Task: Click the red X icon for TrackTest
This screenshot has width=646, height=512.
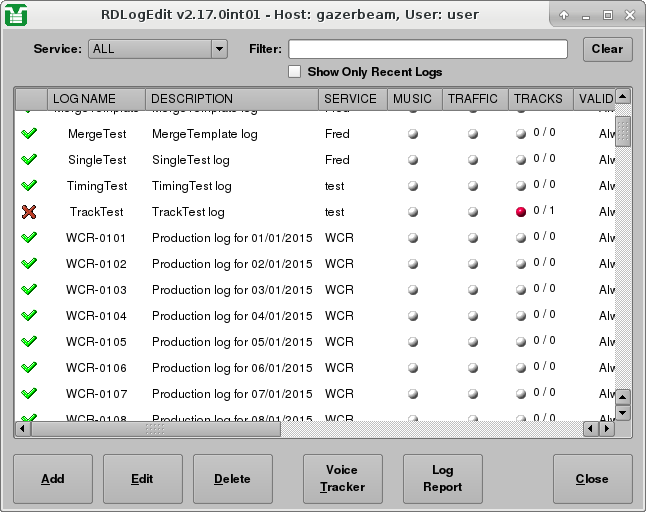Action: coord(29,212)
